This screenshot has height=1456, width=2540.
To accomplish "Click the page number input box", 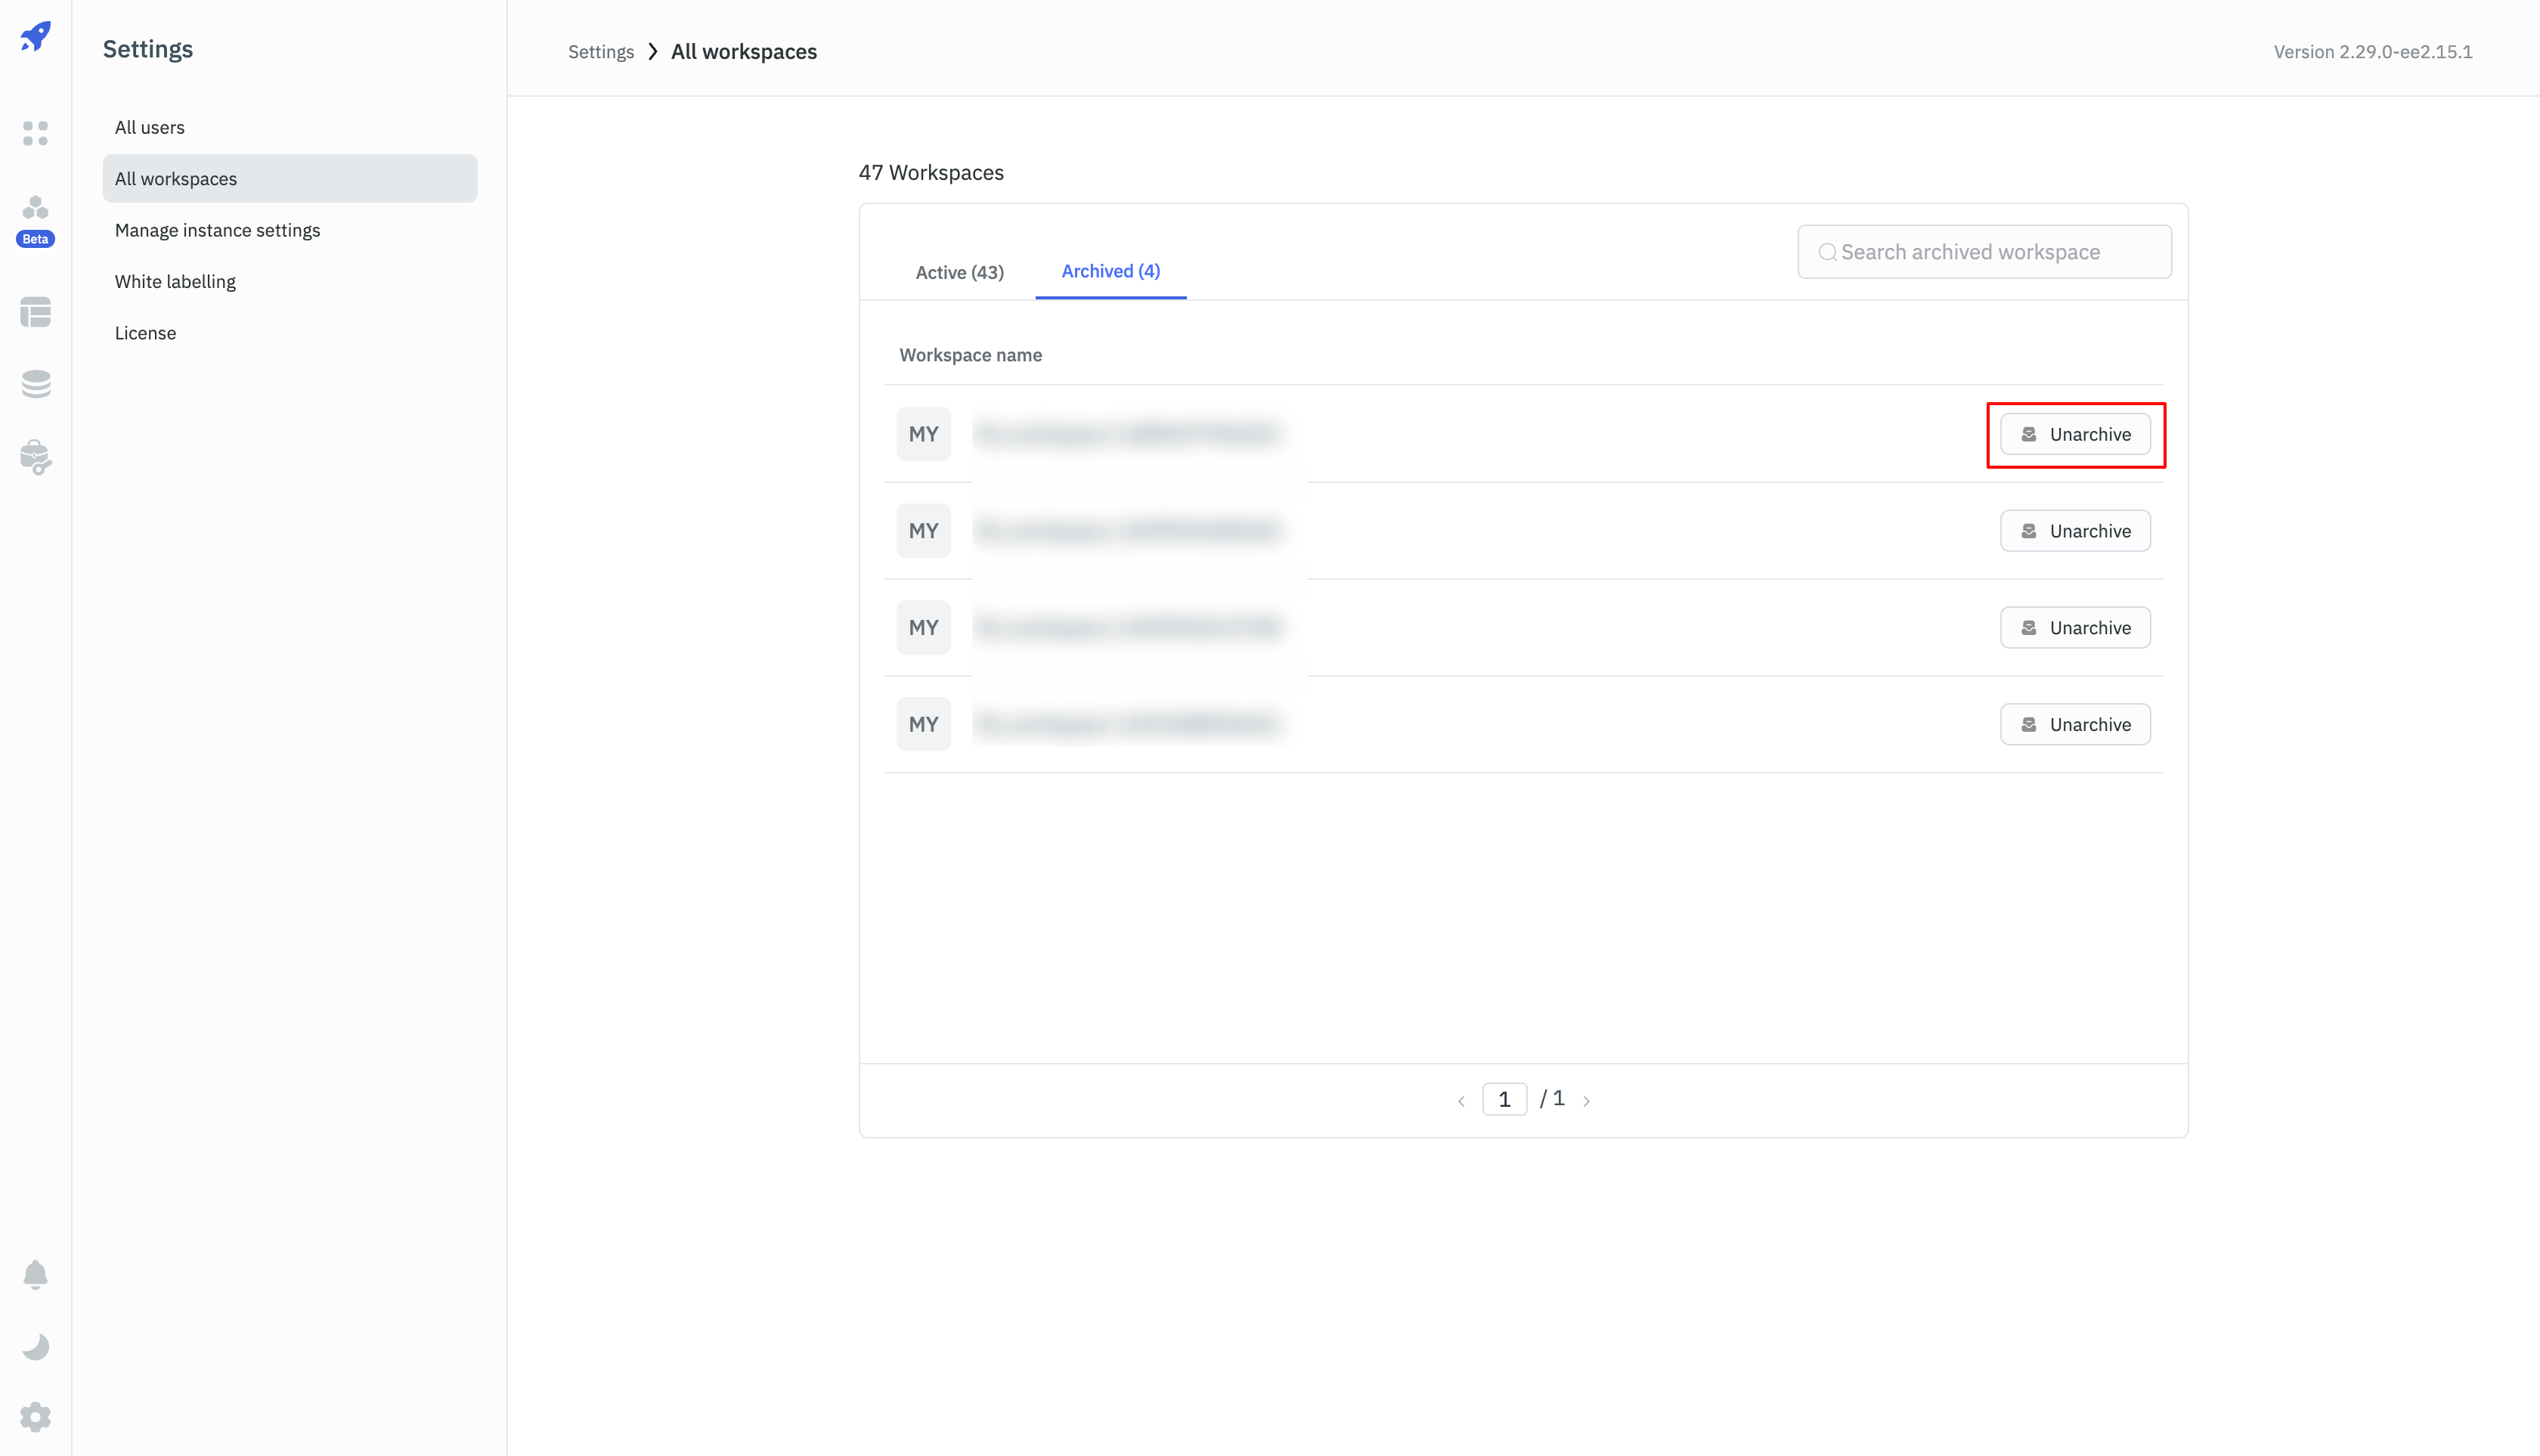I will pos(1504,1099).
